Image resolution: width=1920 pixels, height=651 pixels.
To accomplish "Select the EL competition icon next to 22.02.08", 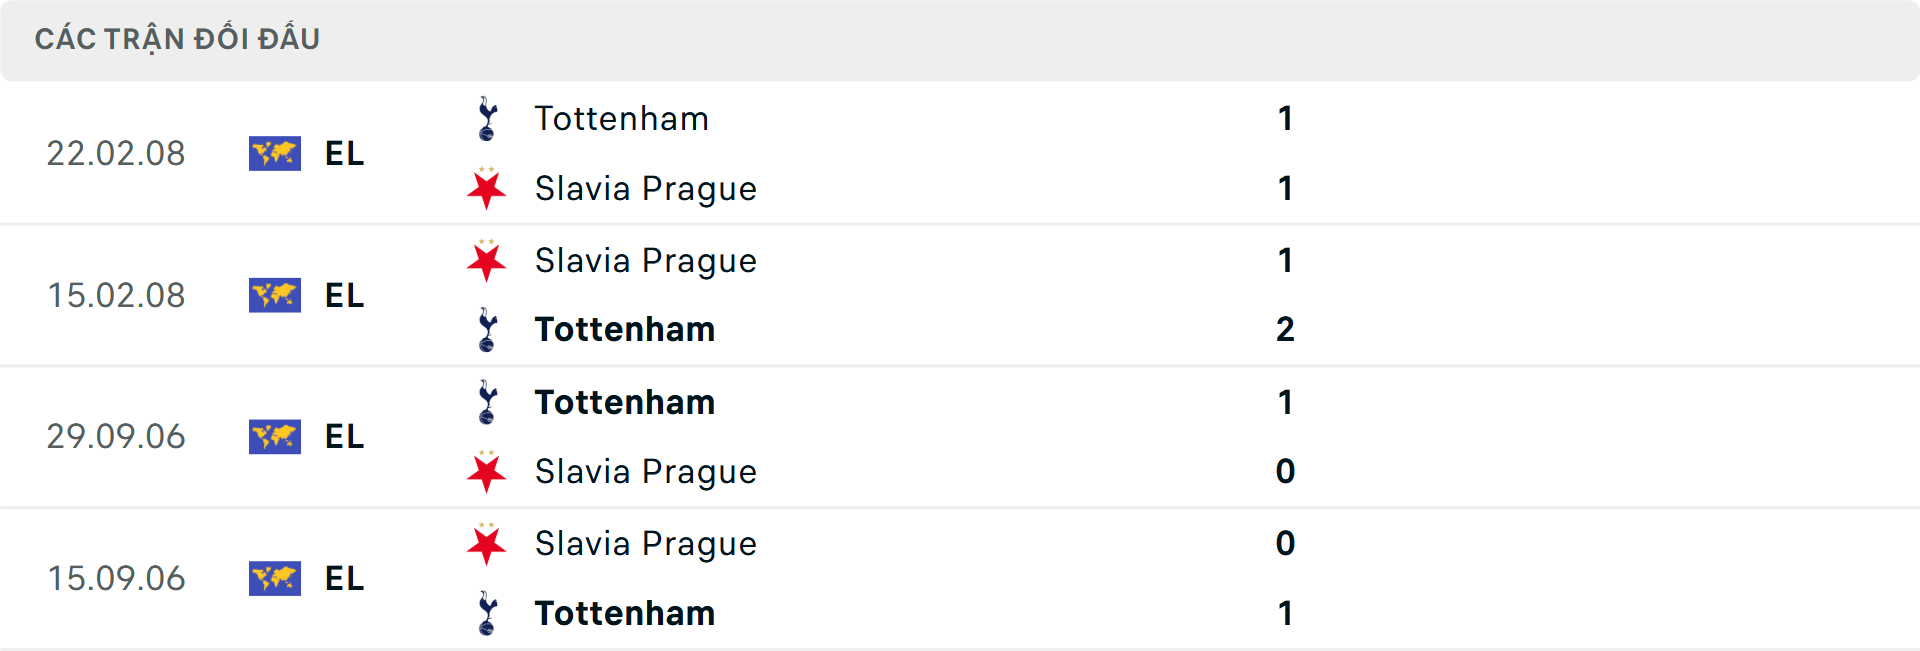I will click(x=275, y=153).
